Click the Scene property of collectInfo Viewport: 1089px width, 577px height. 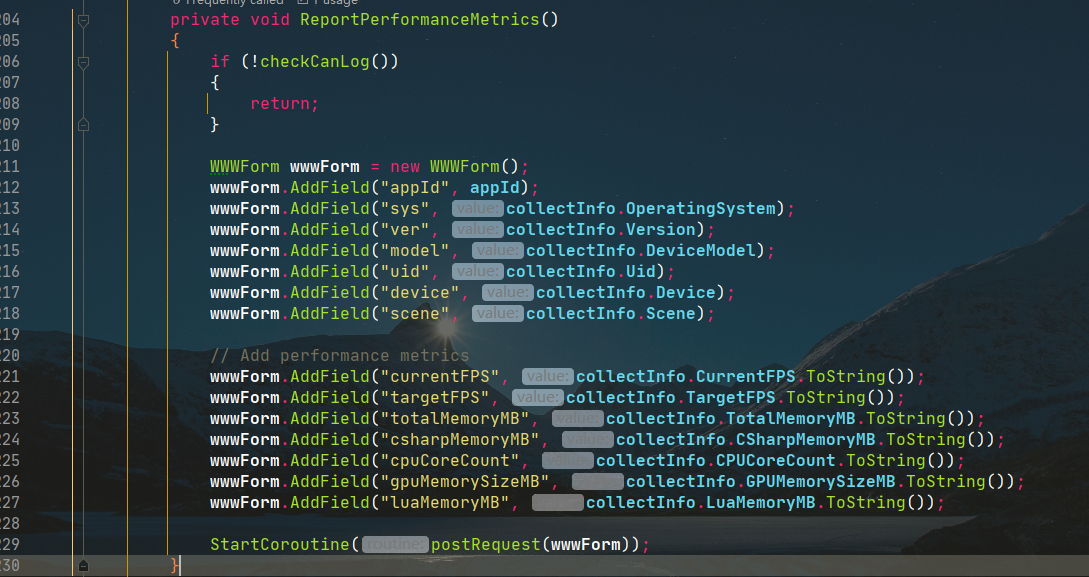click(671, 313)
